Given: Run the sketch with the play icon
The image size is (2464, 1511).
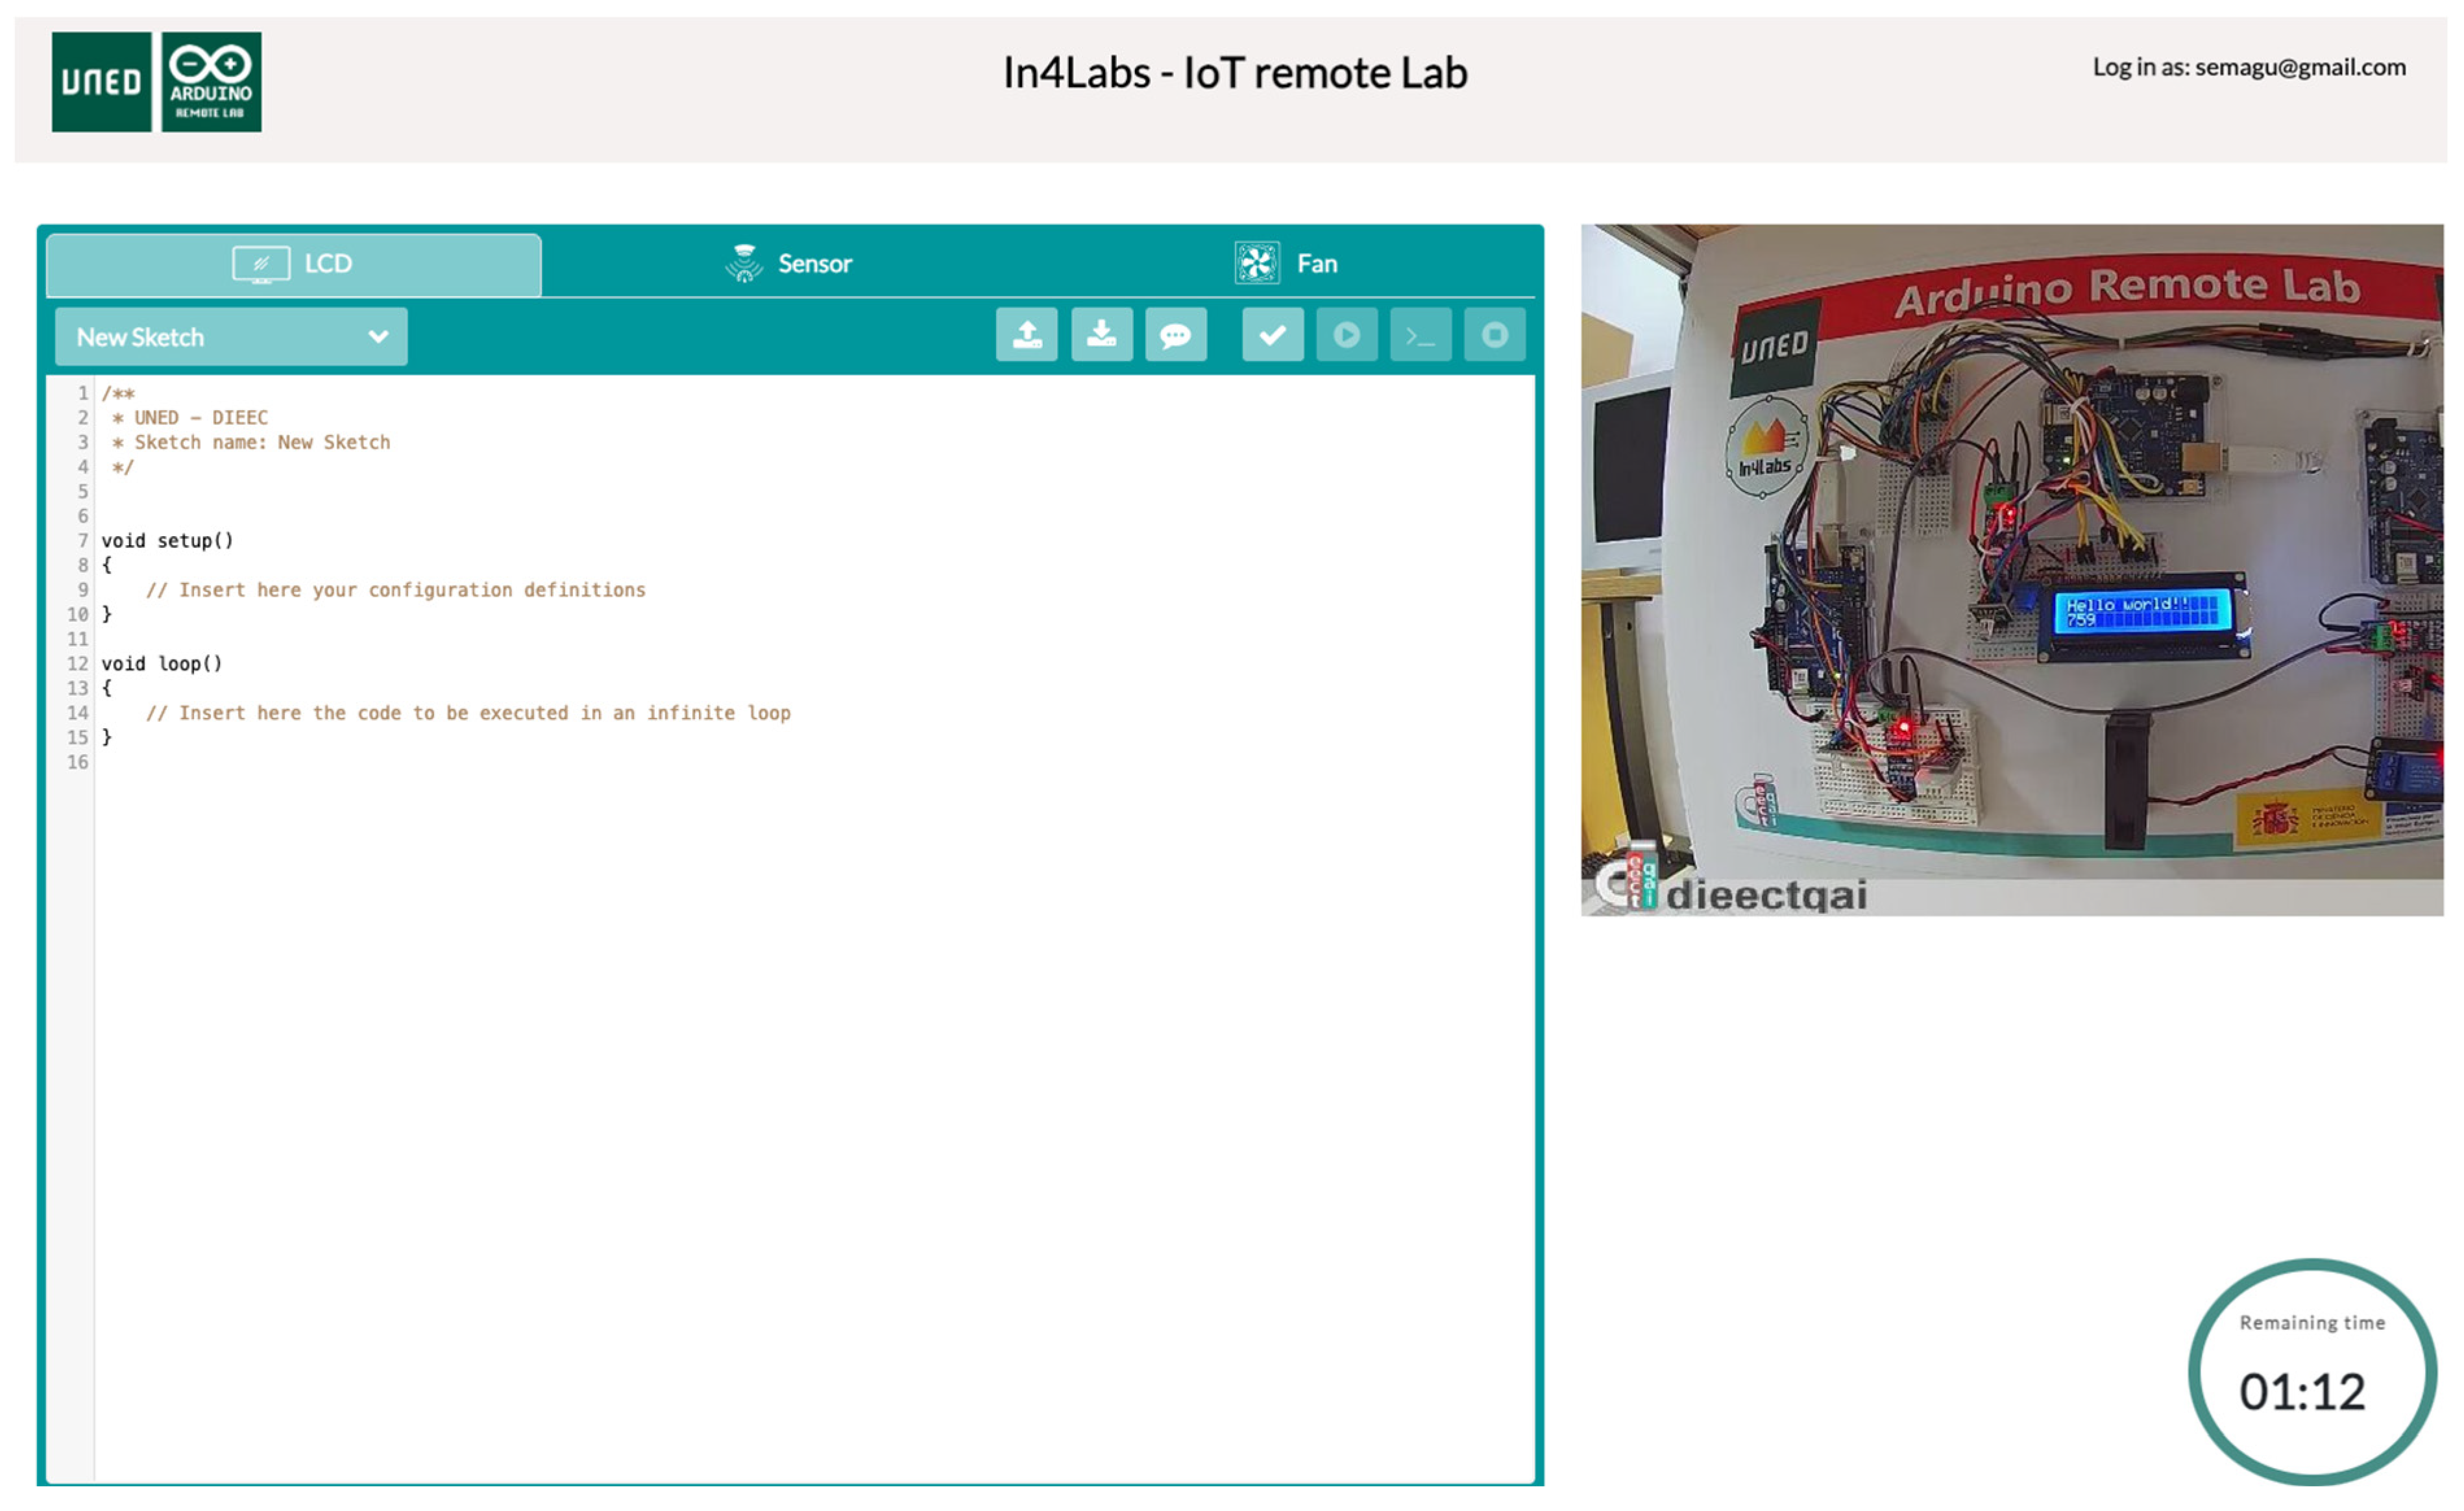Looking at the screenshot, I should [x=1346, y=334].
